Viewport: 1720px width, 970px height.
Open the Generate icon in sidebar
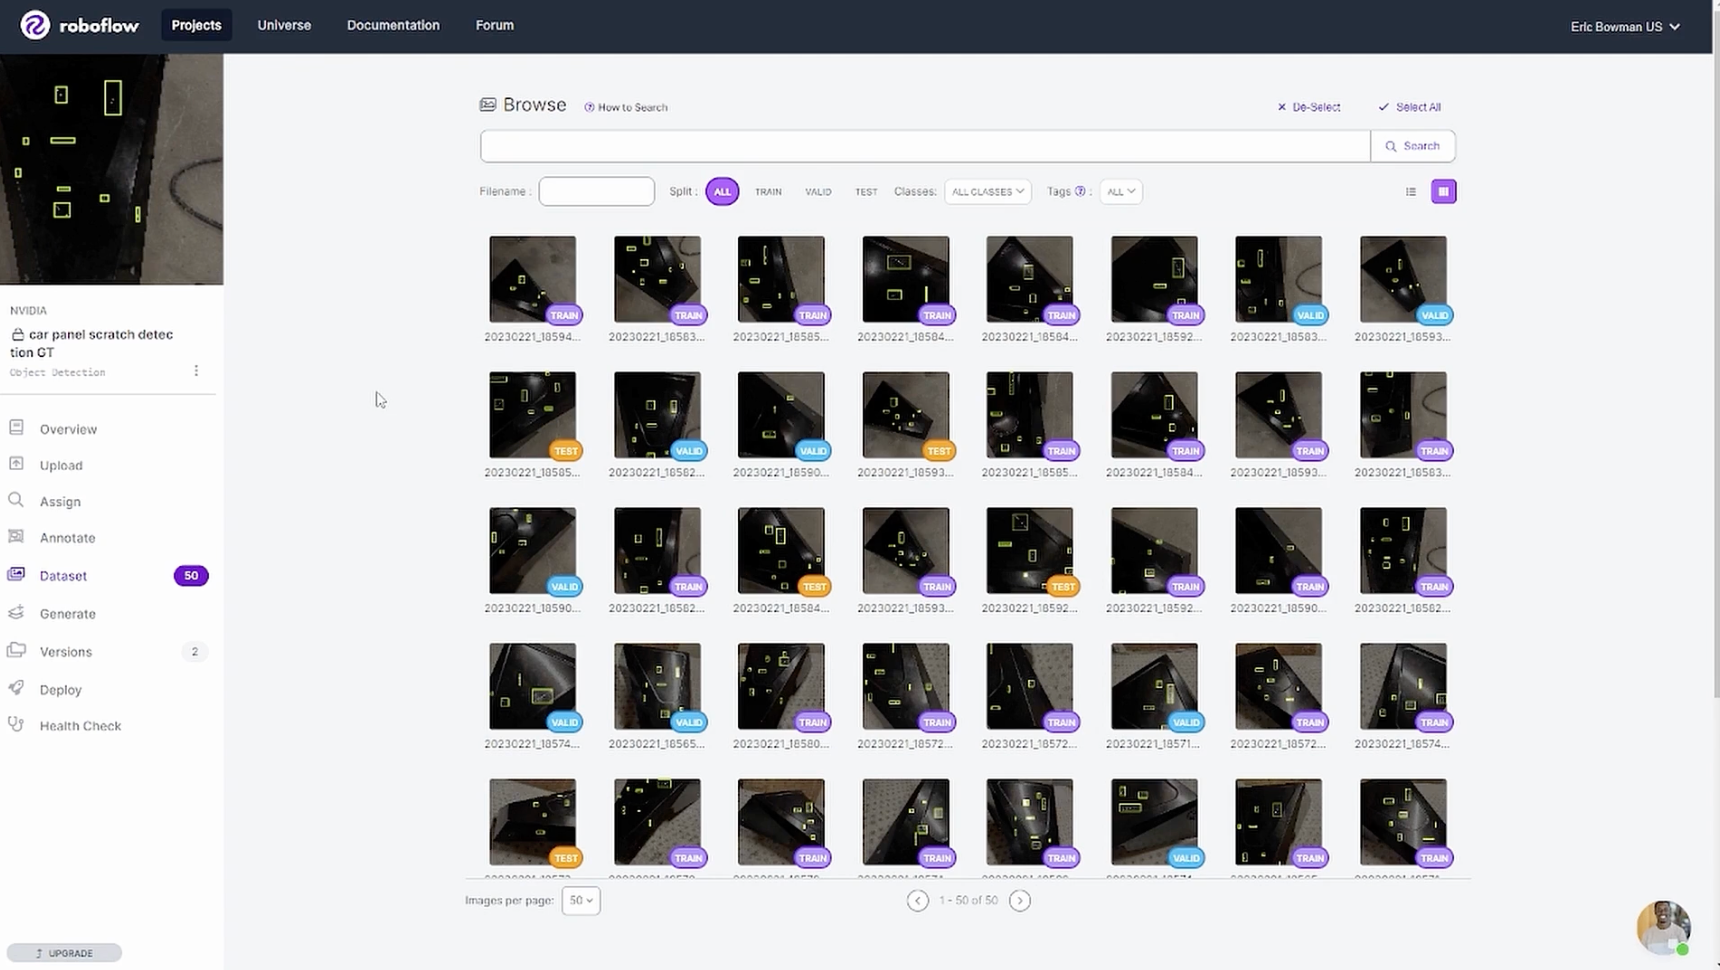point(16,612)
